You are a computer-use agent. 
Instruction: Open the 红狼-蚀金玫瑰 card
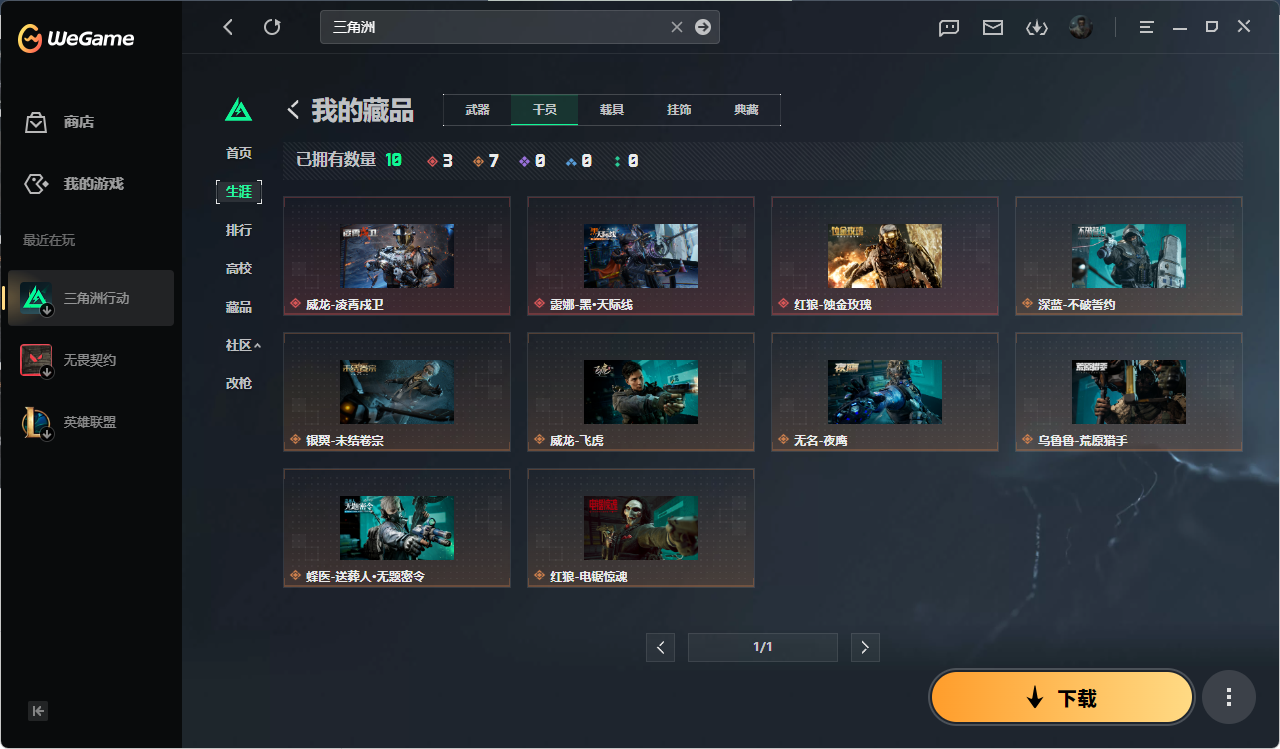coord(885,255)
